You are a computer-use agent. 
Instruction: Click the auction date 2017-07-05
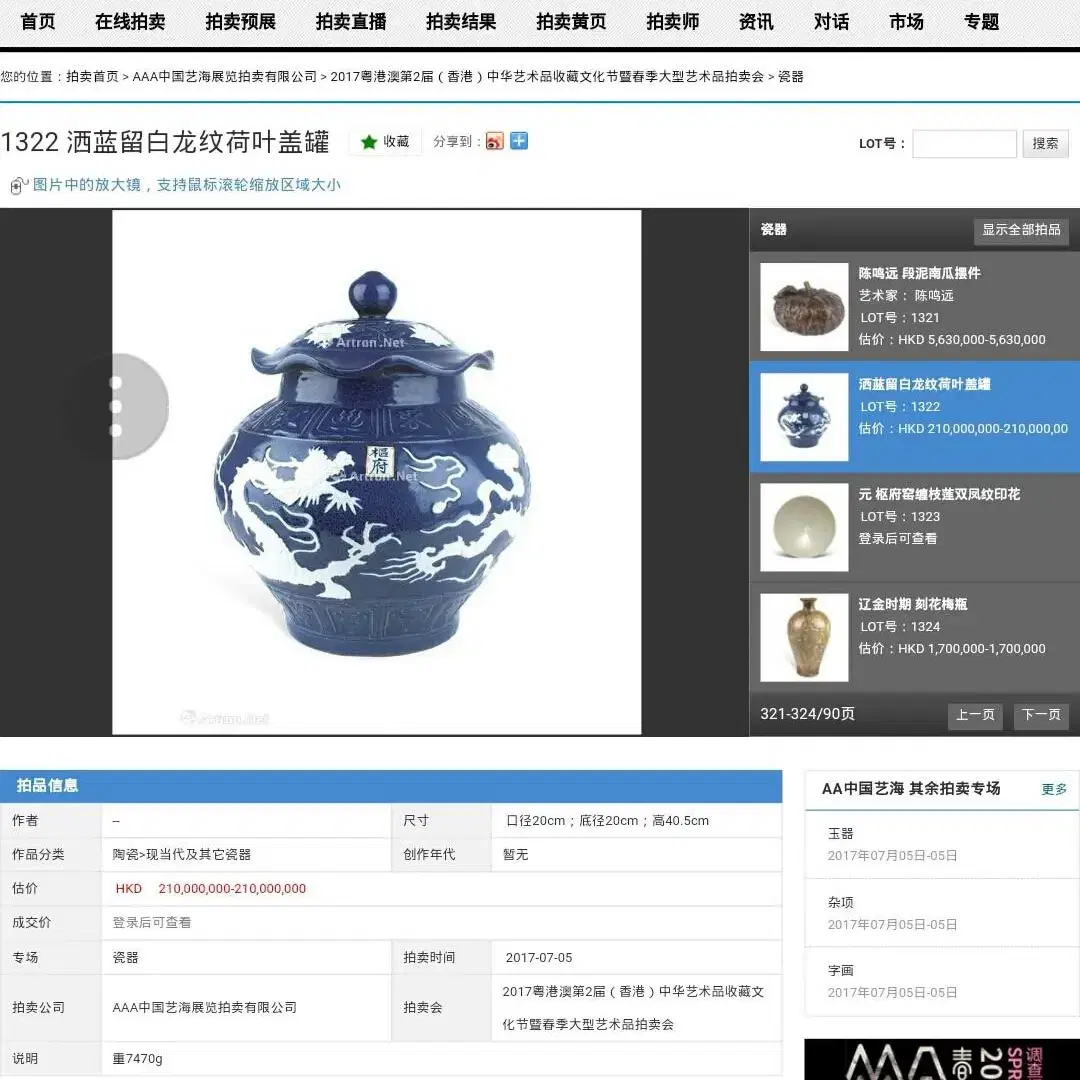[539, 958]
